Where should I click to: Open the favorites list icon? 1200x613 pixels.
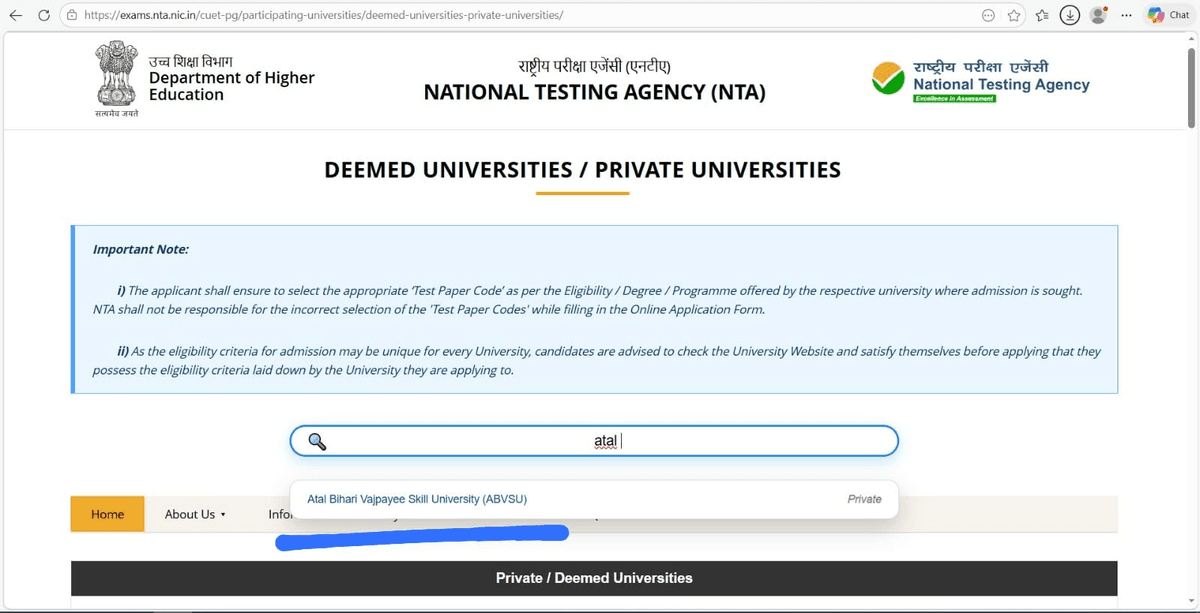[1042, 15]
